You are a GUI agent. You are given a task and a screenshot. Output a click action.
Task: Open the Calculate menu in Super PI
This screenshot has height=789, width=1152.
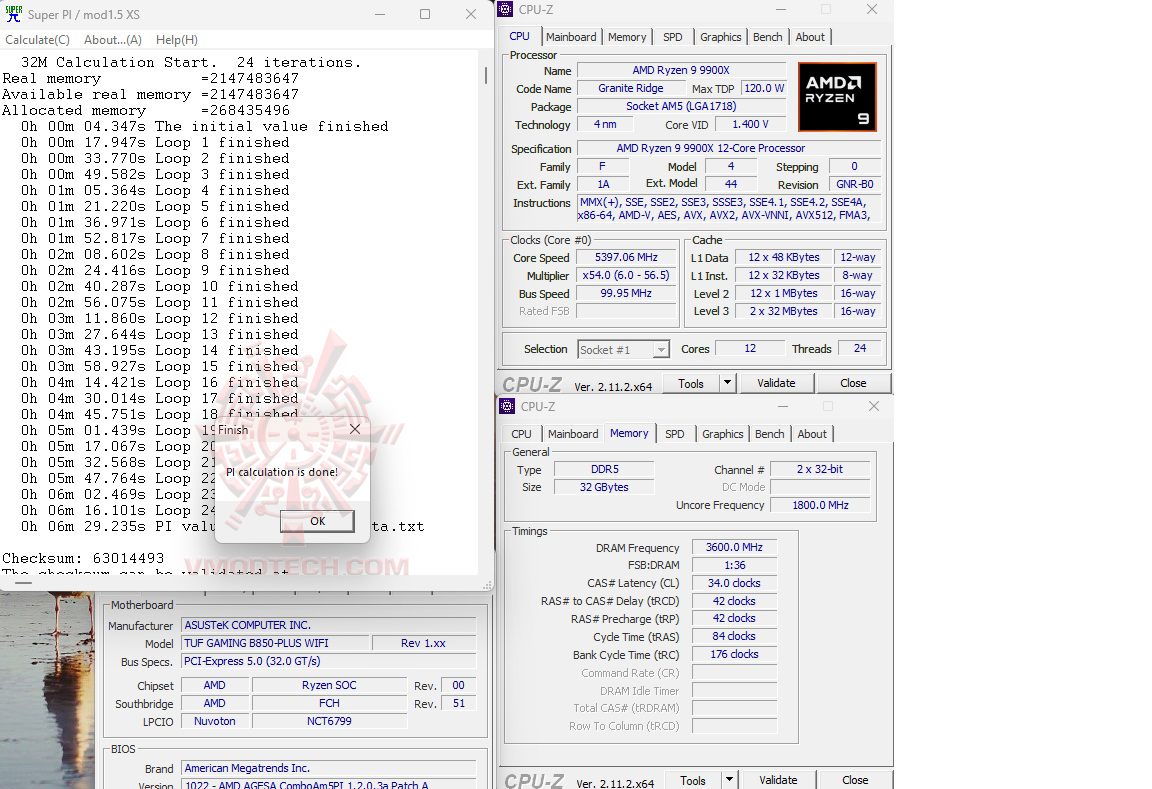(37, 39)
